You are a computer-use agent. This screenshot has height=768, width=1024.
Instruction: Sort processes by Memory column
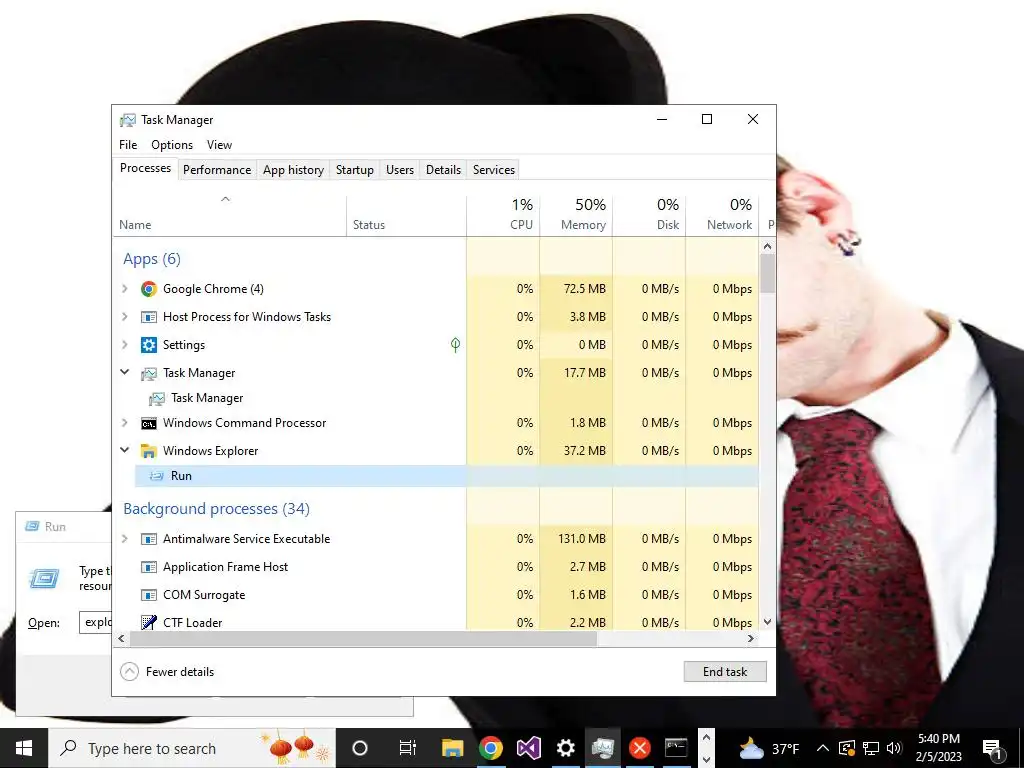click(x=576, y=215)
